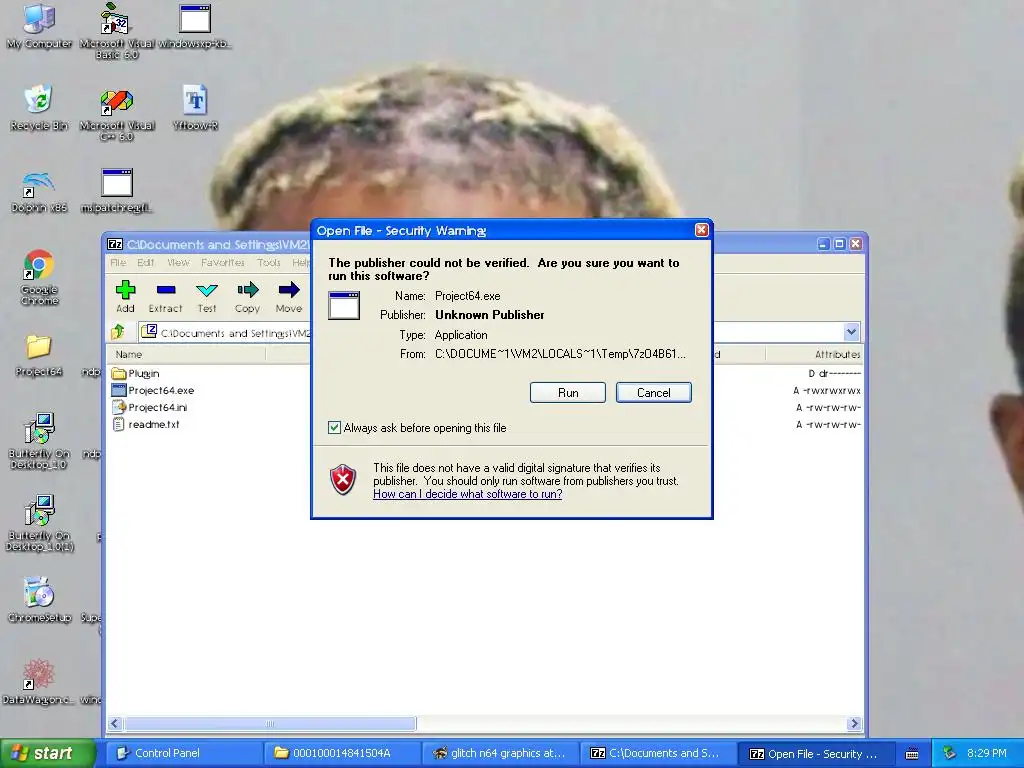1024x768 pixels.
Task: Select the Recycle Bin desktop icon
Action: coord(39,108)
